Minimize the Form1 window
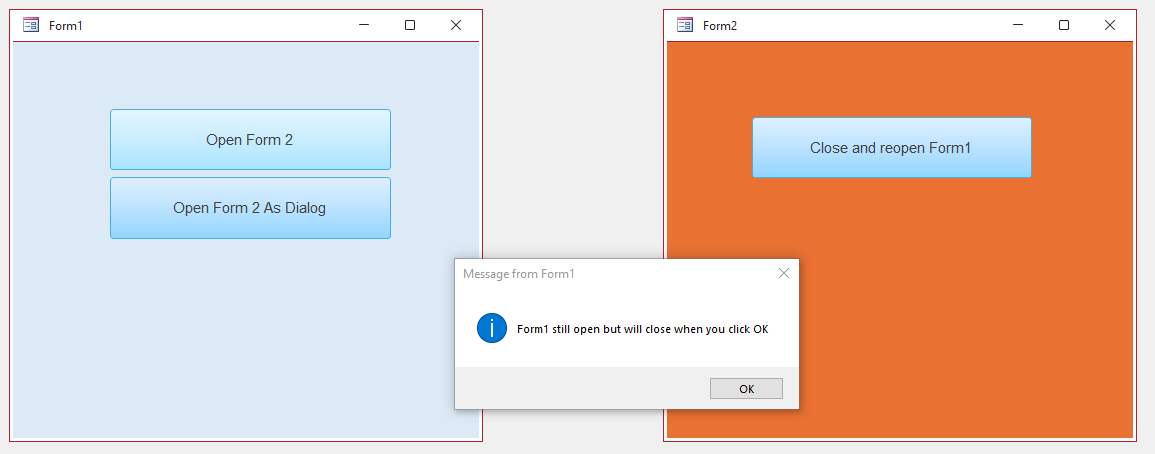Viewport: 1155px width, 454px height. pyautogui.click(x=364, y=25)
